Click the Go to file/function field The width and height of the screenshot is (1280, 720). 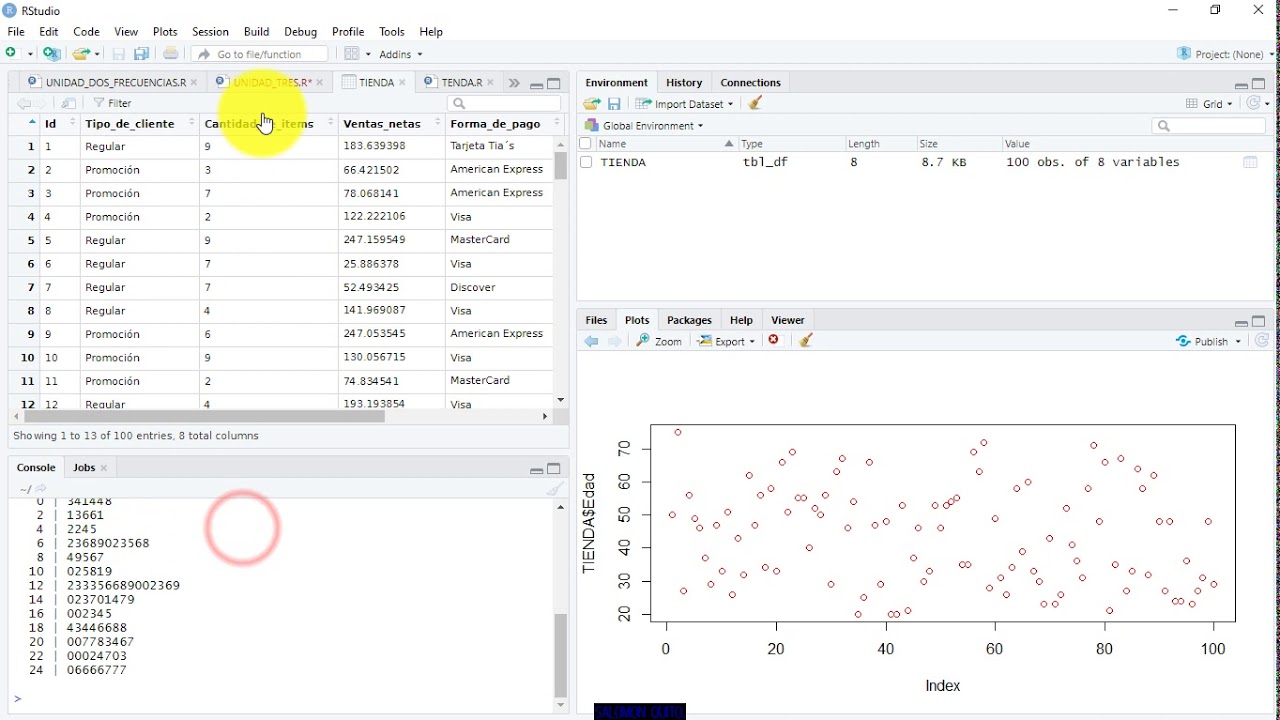[x=260, y=54]
